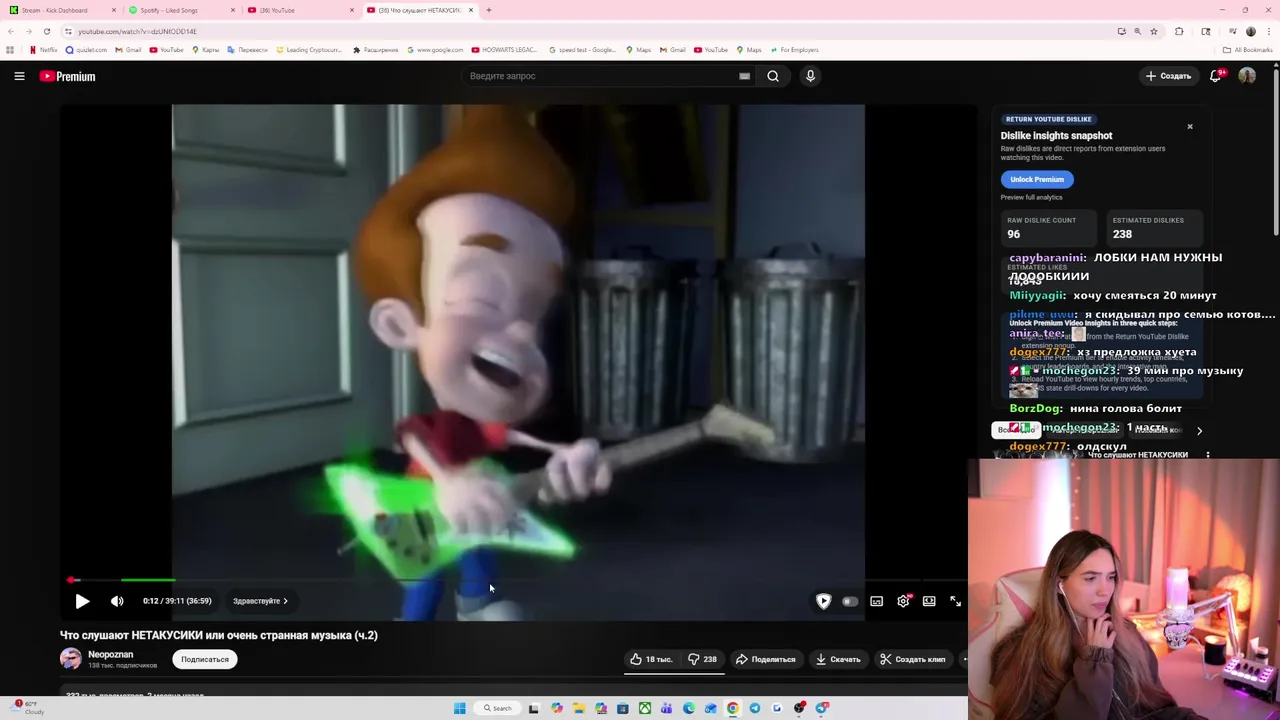Open the player settings gear

pyautogui.click(x=903, y=601)
